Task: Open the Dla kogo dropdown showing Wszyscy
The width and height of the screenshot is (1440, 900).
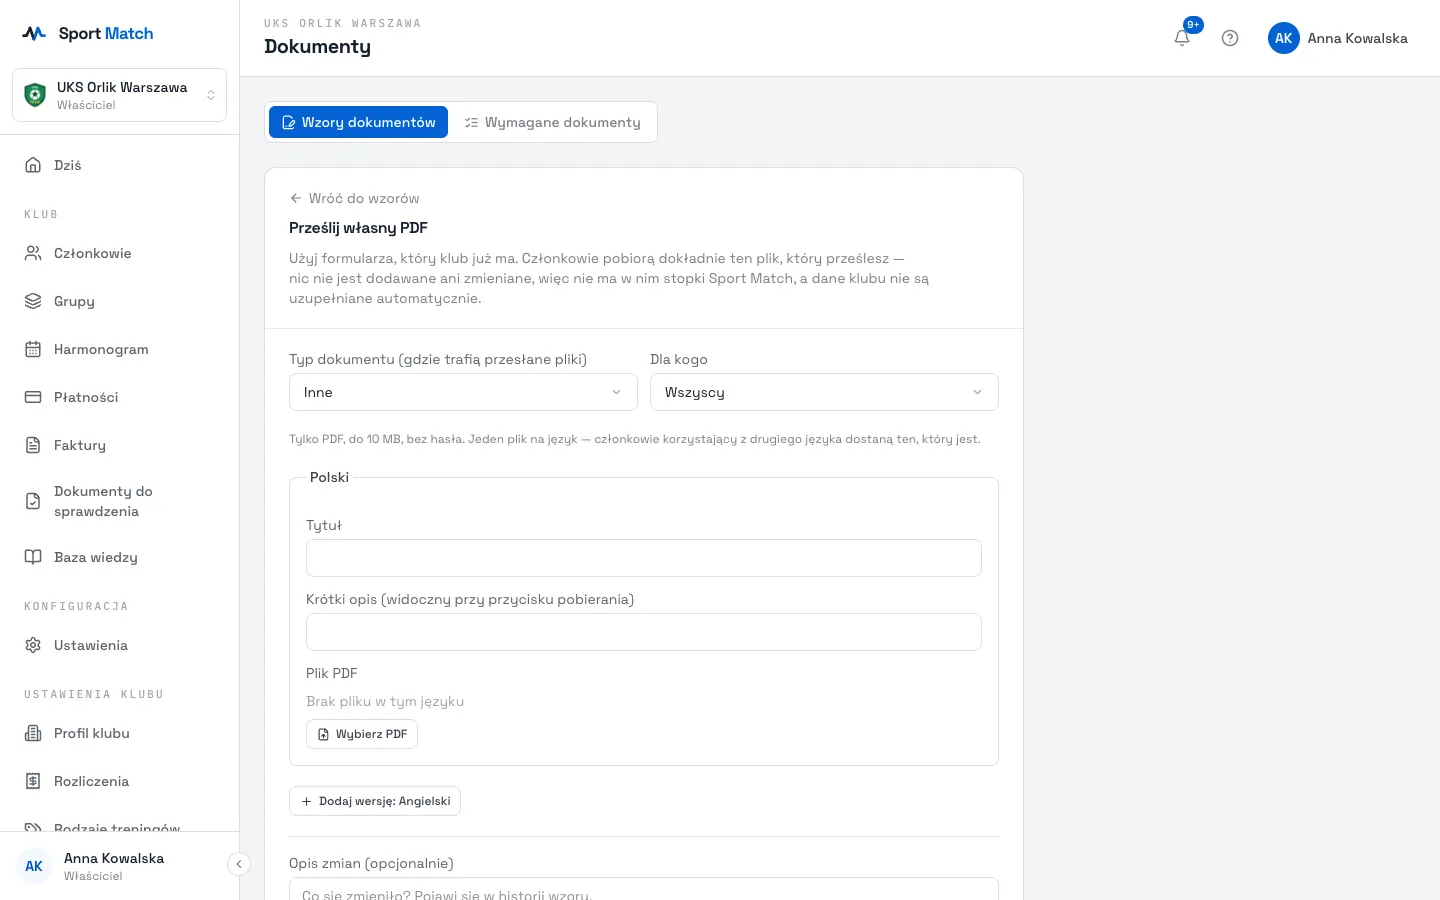Action: tap(824, 392)
